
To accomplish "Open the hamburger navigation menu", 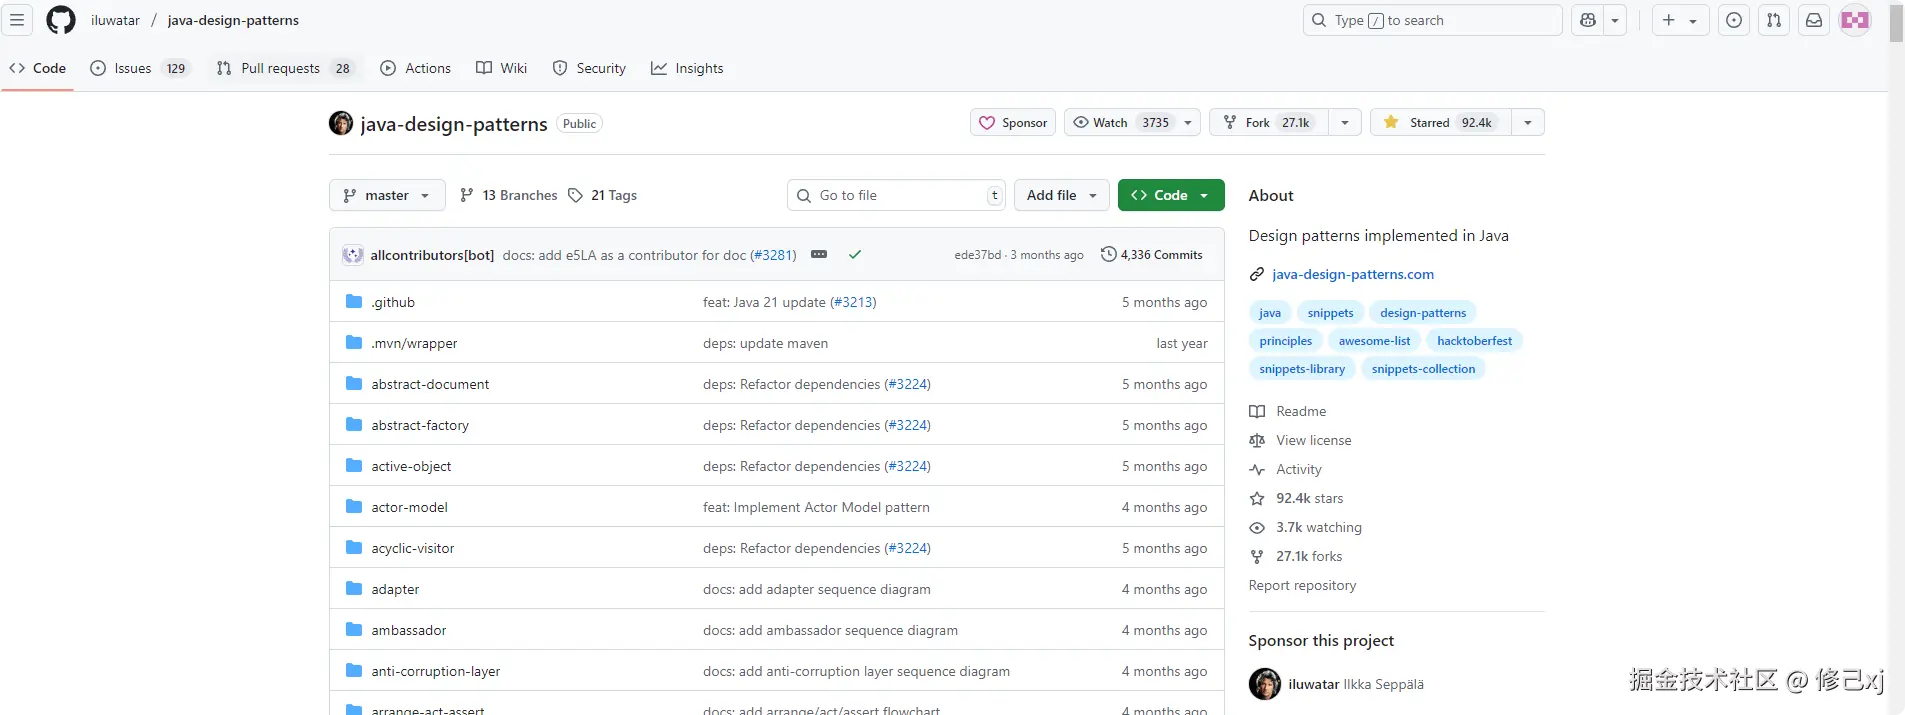I will tap(17, 20).
